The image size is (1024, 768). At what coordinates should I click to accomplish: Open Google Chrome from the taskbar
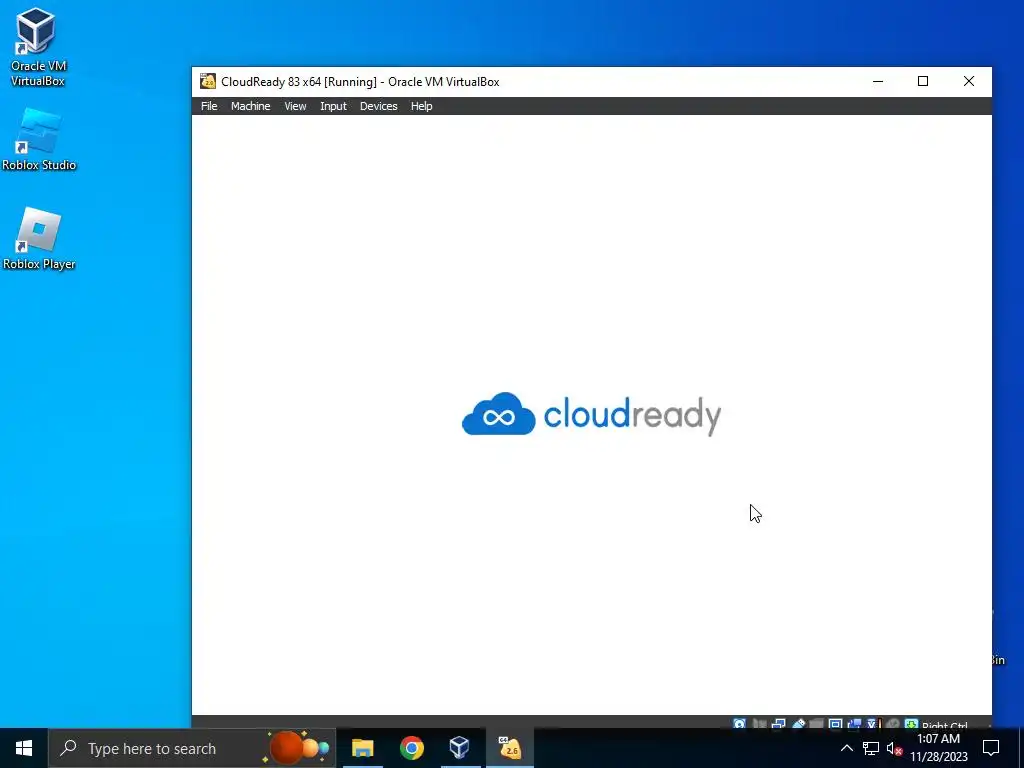(412, 748)
